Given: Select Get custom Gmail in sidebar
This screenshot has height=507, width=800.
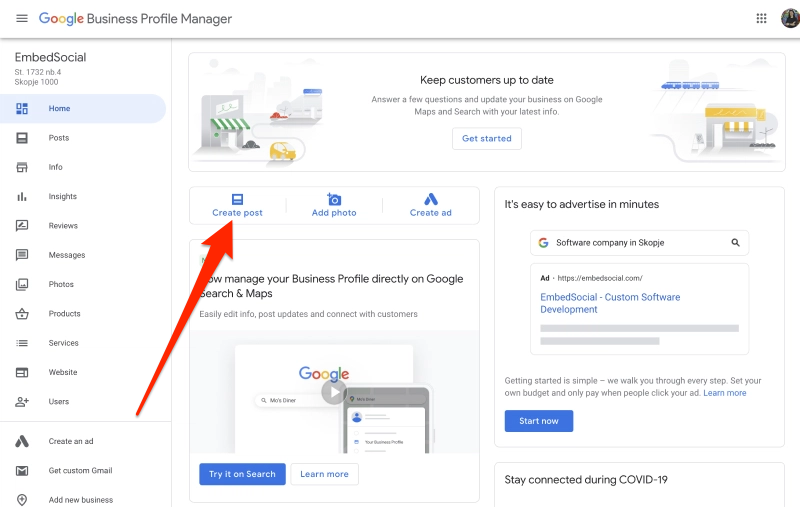Looking at the screenshot, I should [x=83, y=471].
